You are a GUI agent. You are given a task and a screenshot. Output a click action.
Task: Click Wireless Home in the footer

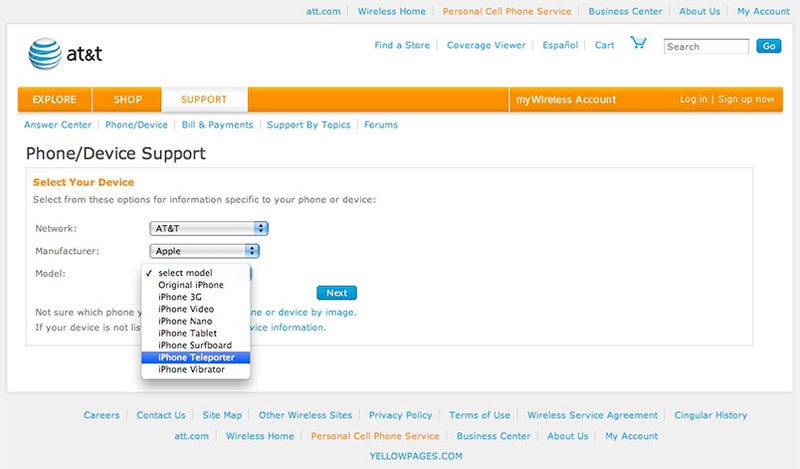coord(260,436)
